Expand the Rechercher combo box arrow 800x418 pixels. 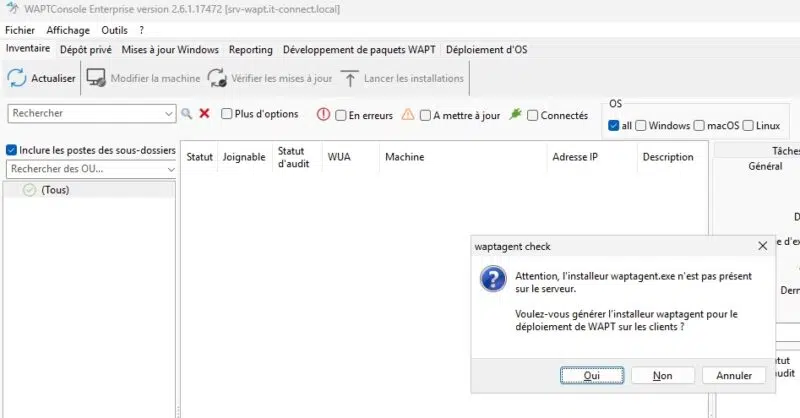point(169,113)
